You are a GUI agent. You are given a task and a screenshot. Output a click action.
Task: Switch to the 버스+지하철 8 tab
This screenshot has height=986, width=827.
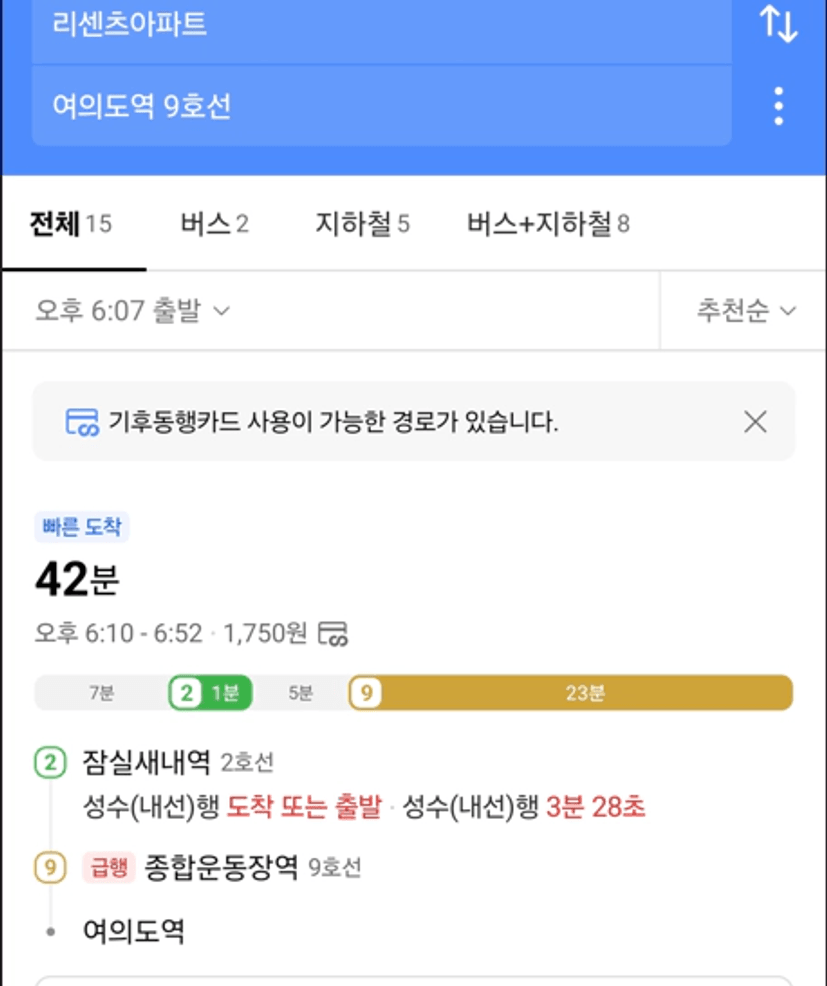[548, 224]
